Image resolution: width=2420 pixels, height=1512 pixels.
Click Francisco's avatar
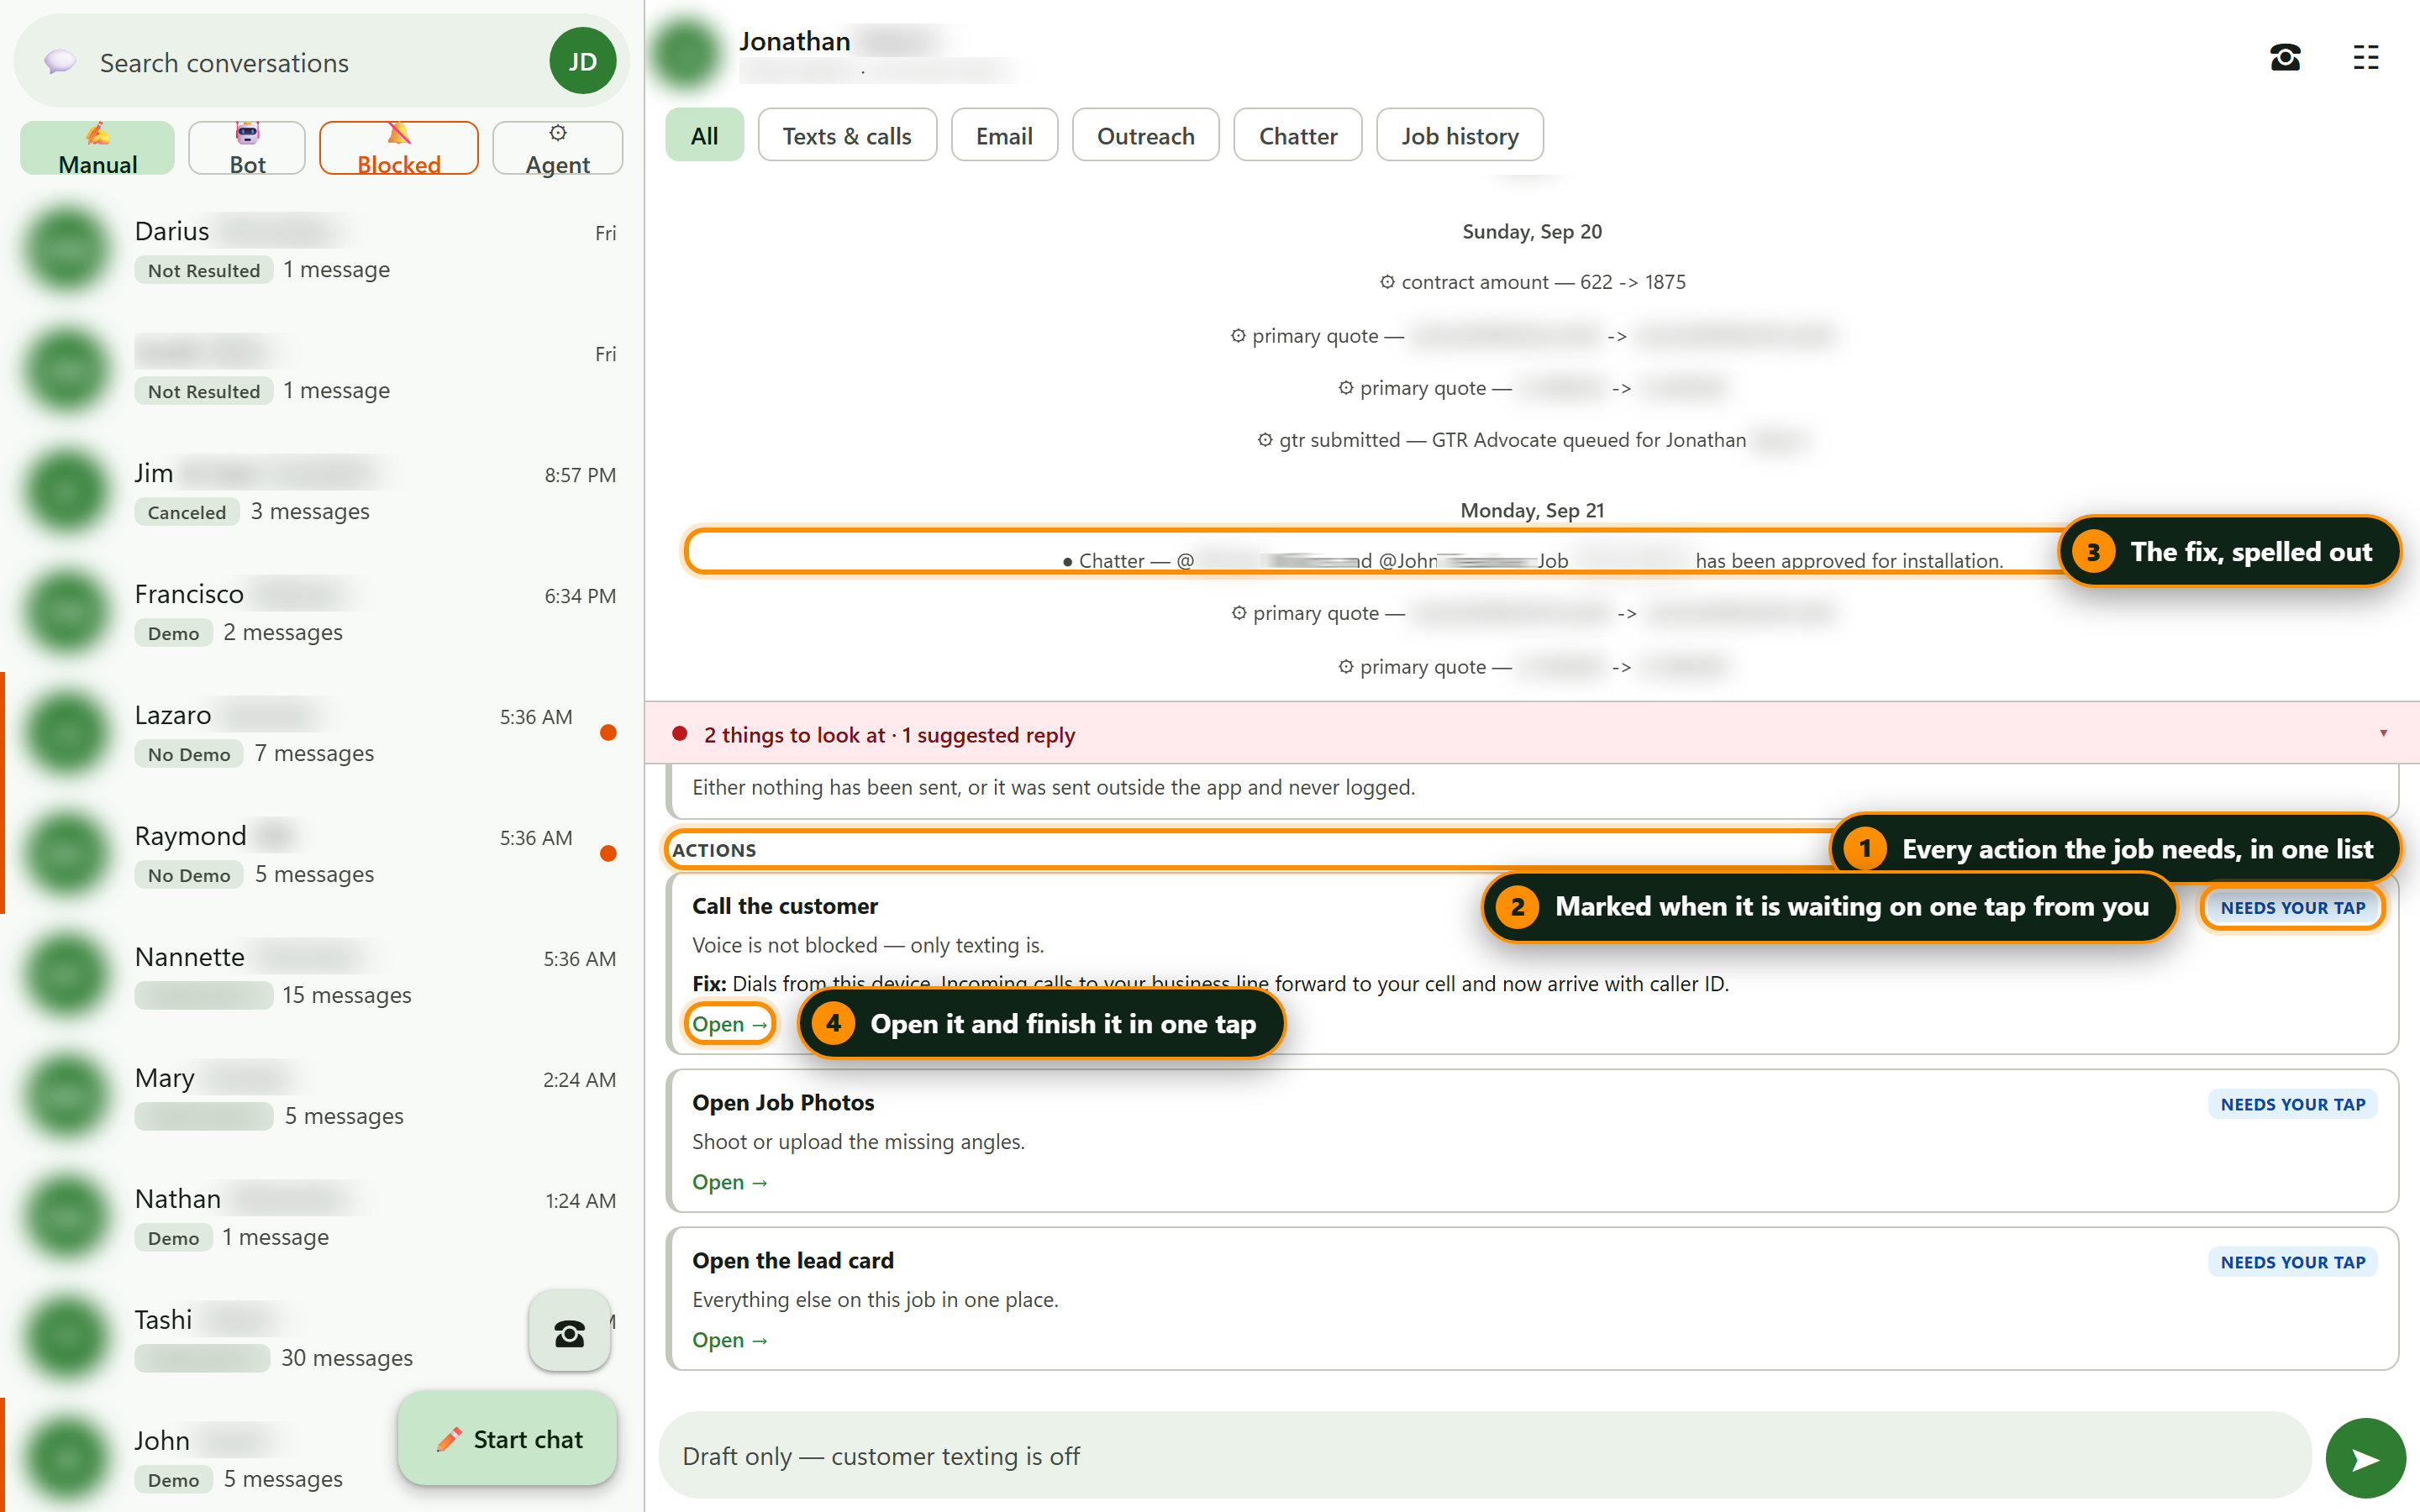coord(67,612)
